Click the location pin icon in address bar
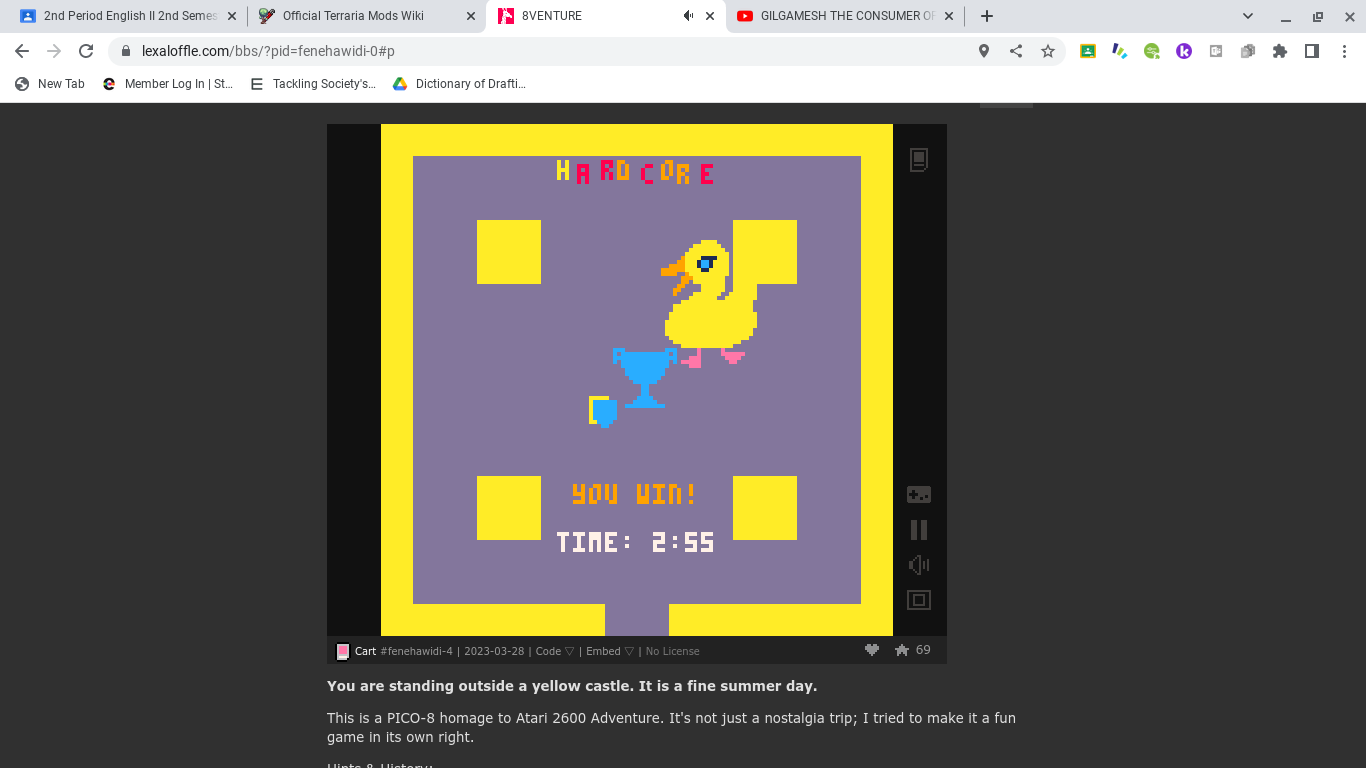1366x768 pixels. tap(984, 51)
